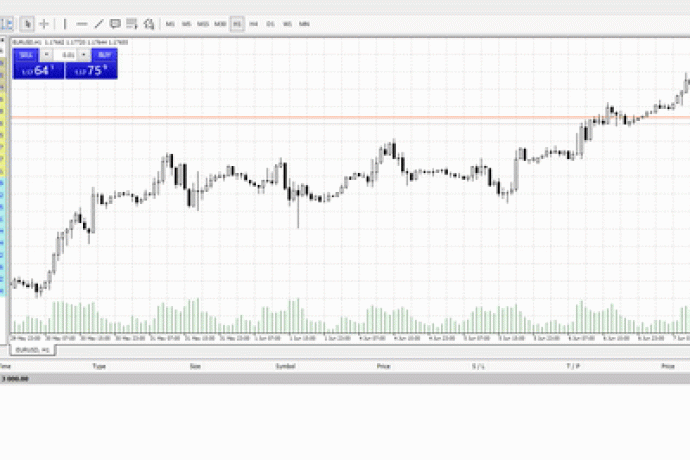
Task: Click the buy price tile showing 75
Action: 92,70
